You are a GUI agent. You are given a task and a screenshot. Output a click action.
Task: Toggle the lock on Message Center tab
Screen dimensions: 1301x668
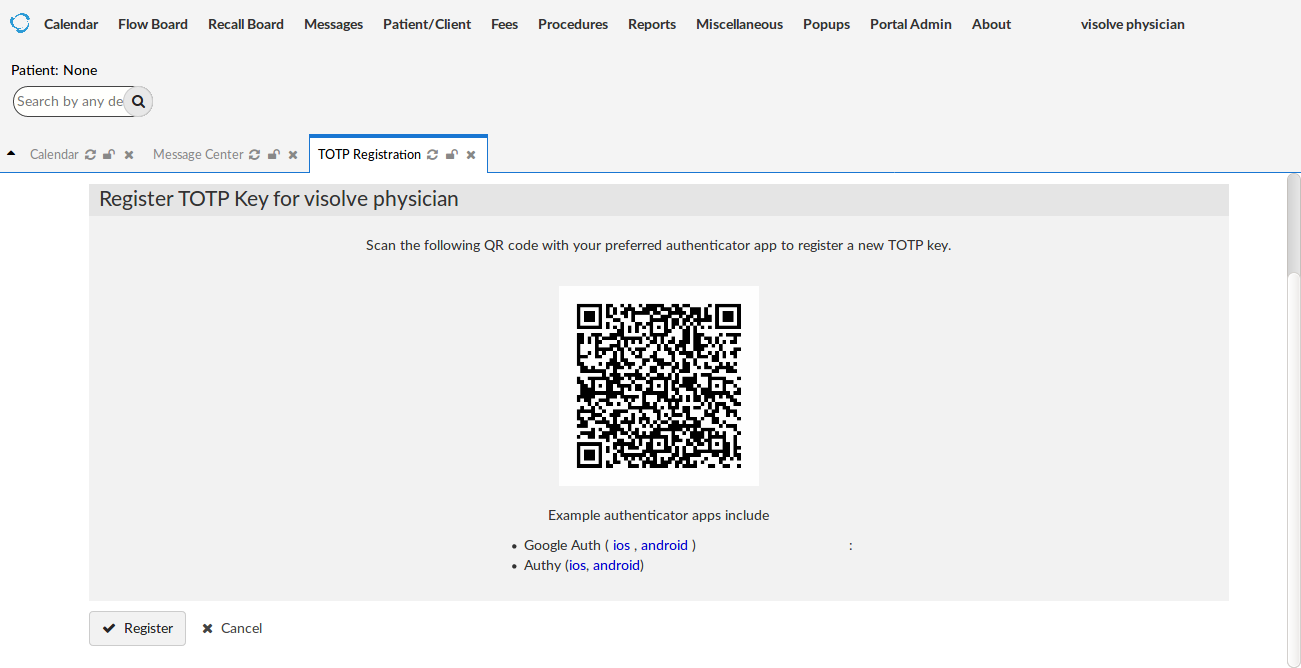click(273, 155)
